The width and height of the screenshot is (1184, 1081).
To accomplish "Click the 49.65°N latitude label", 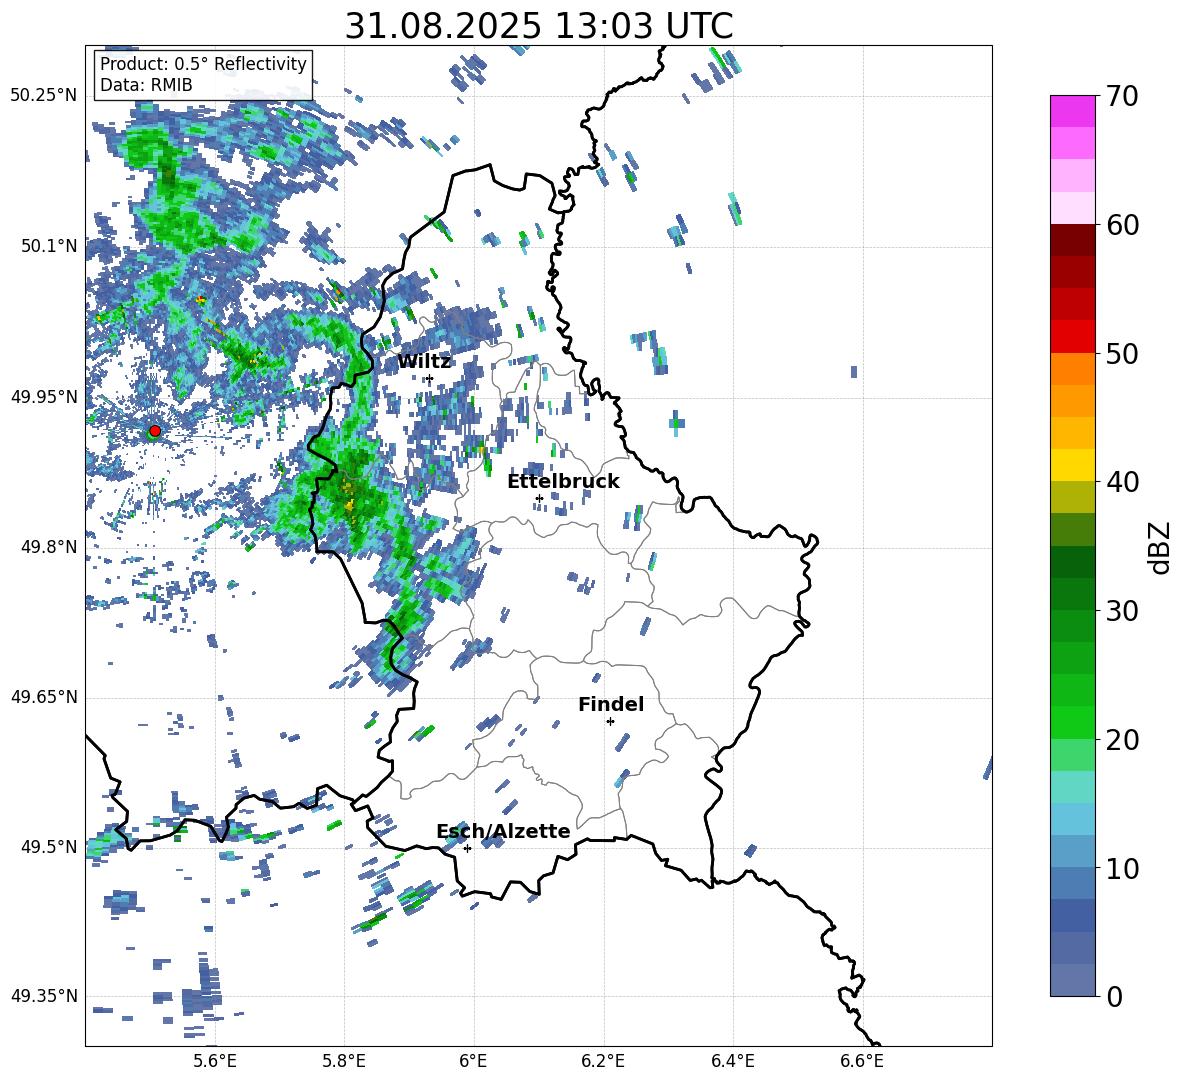I will [44, 697].
